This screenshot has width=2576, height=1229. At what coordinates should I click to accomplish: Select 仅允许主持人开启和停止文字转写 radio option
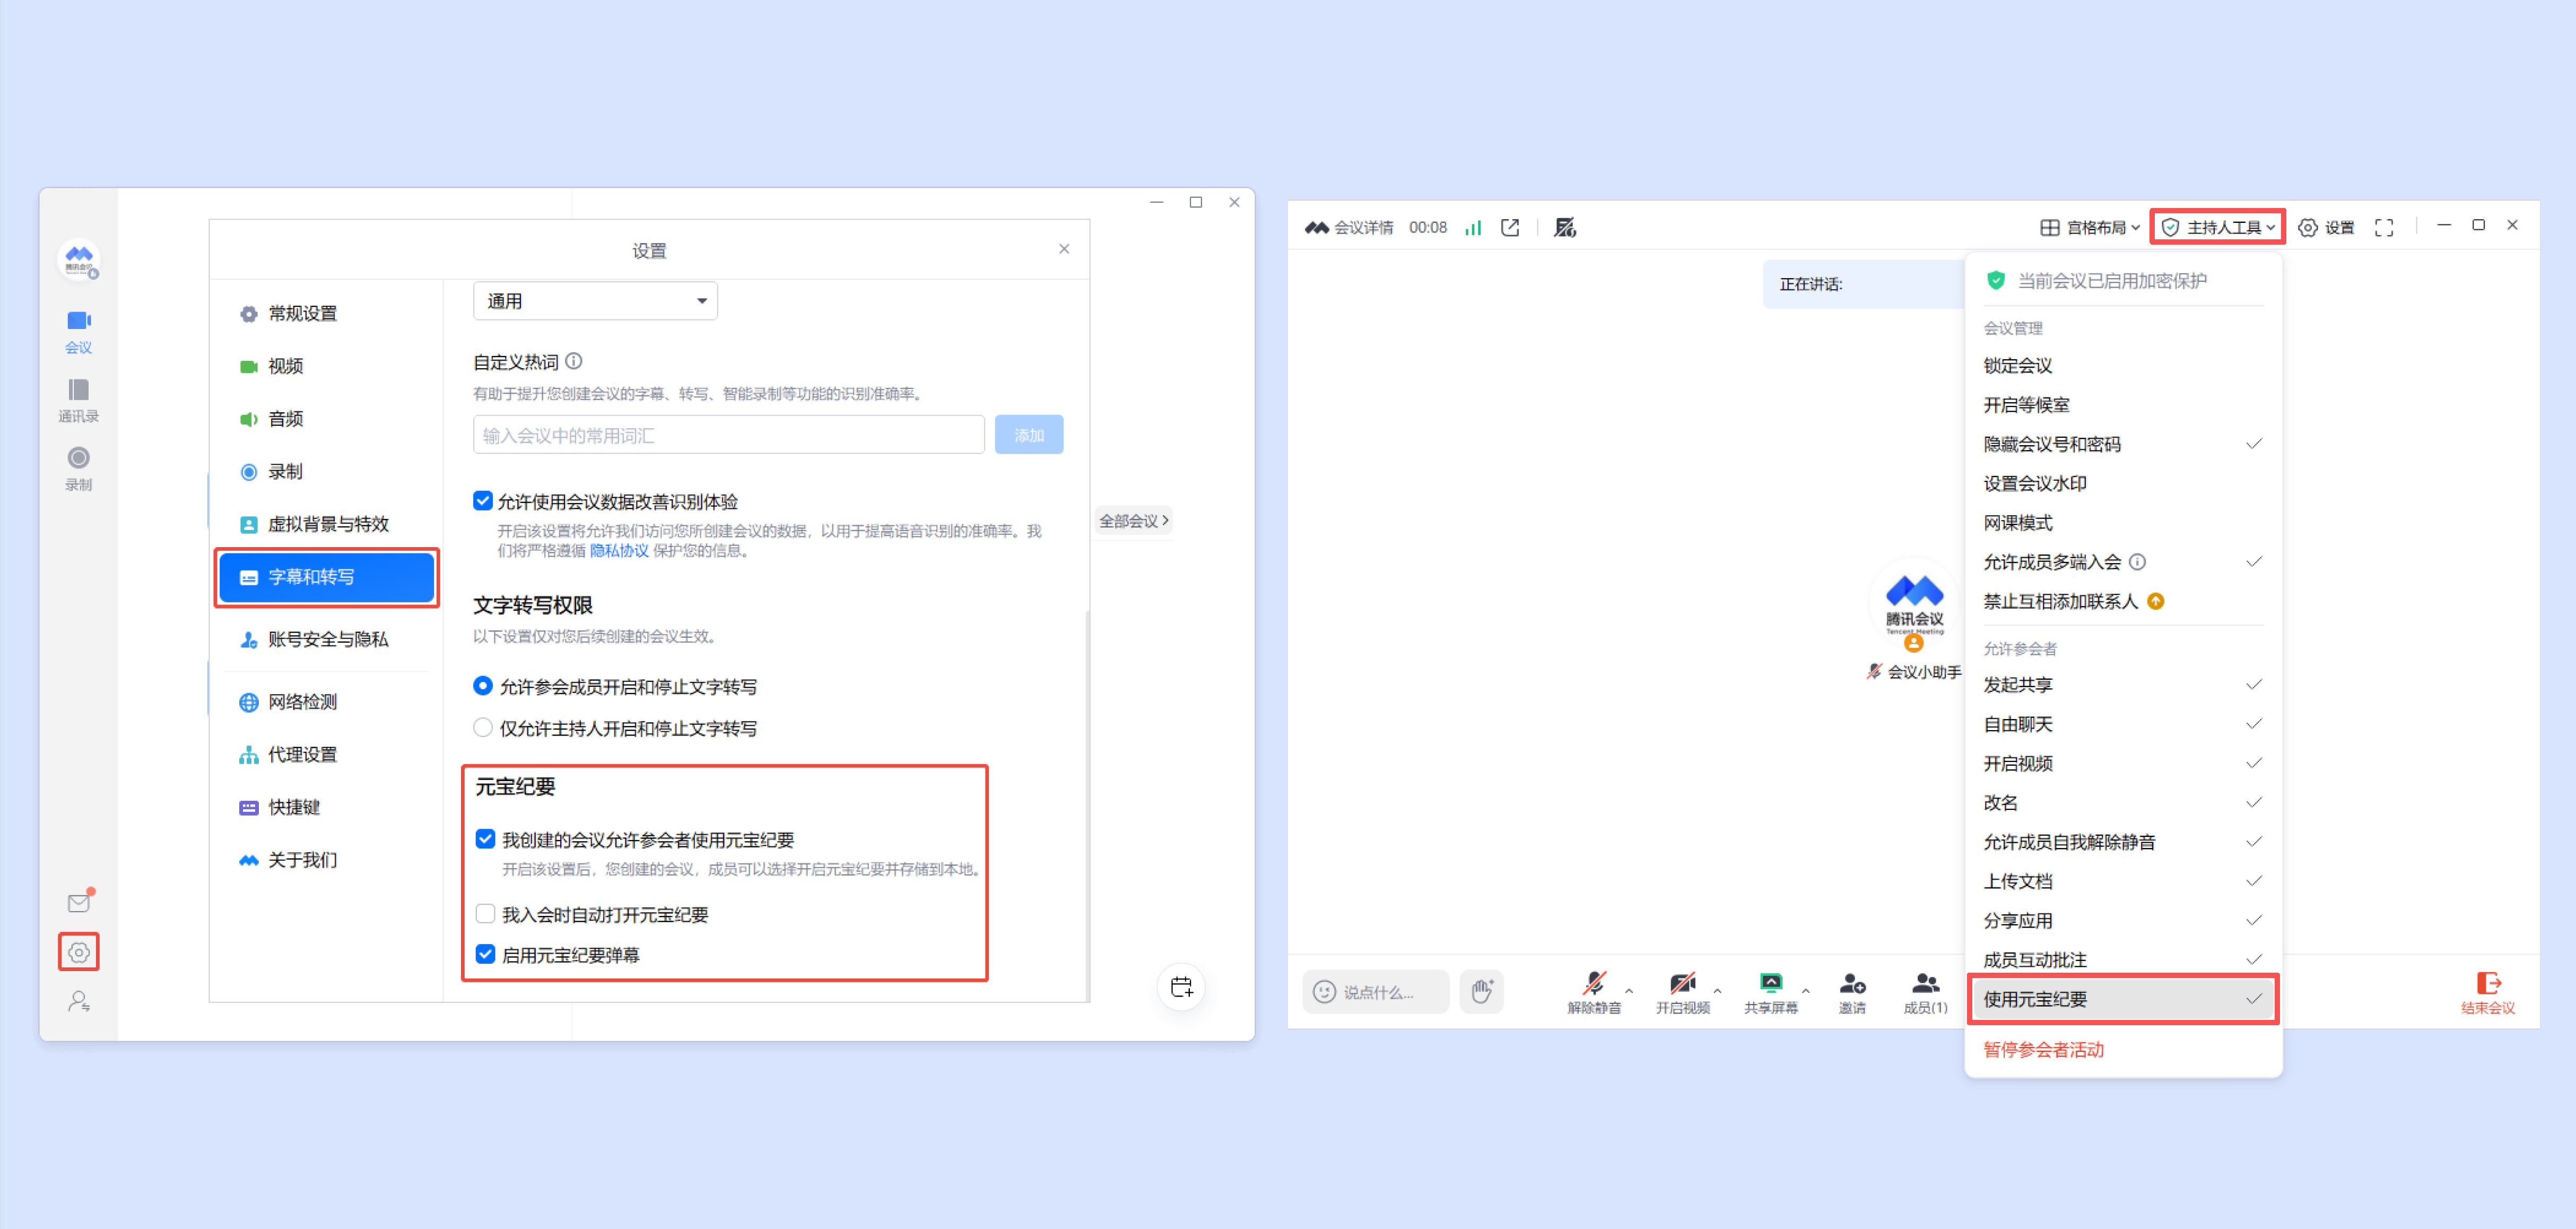click(x=483, y=727)
